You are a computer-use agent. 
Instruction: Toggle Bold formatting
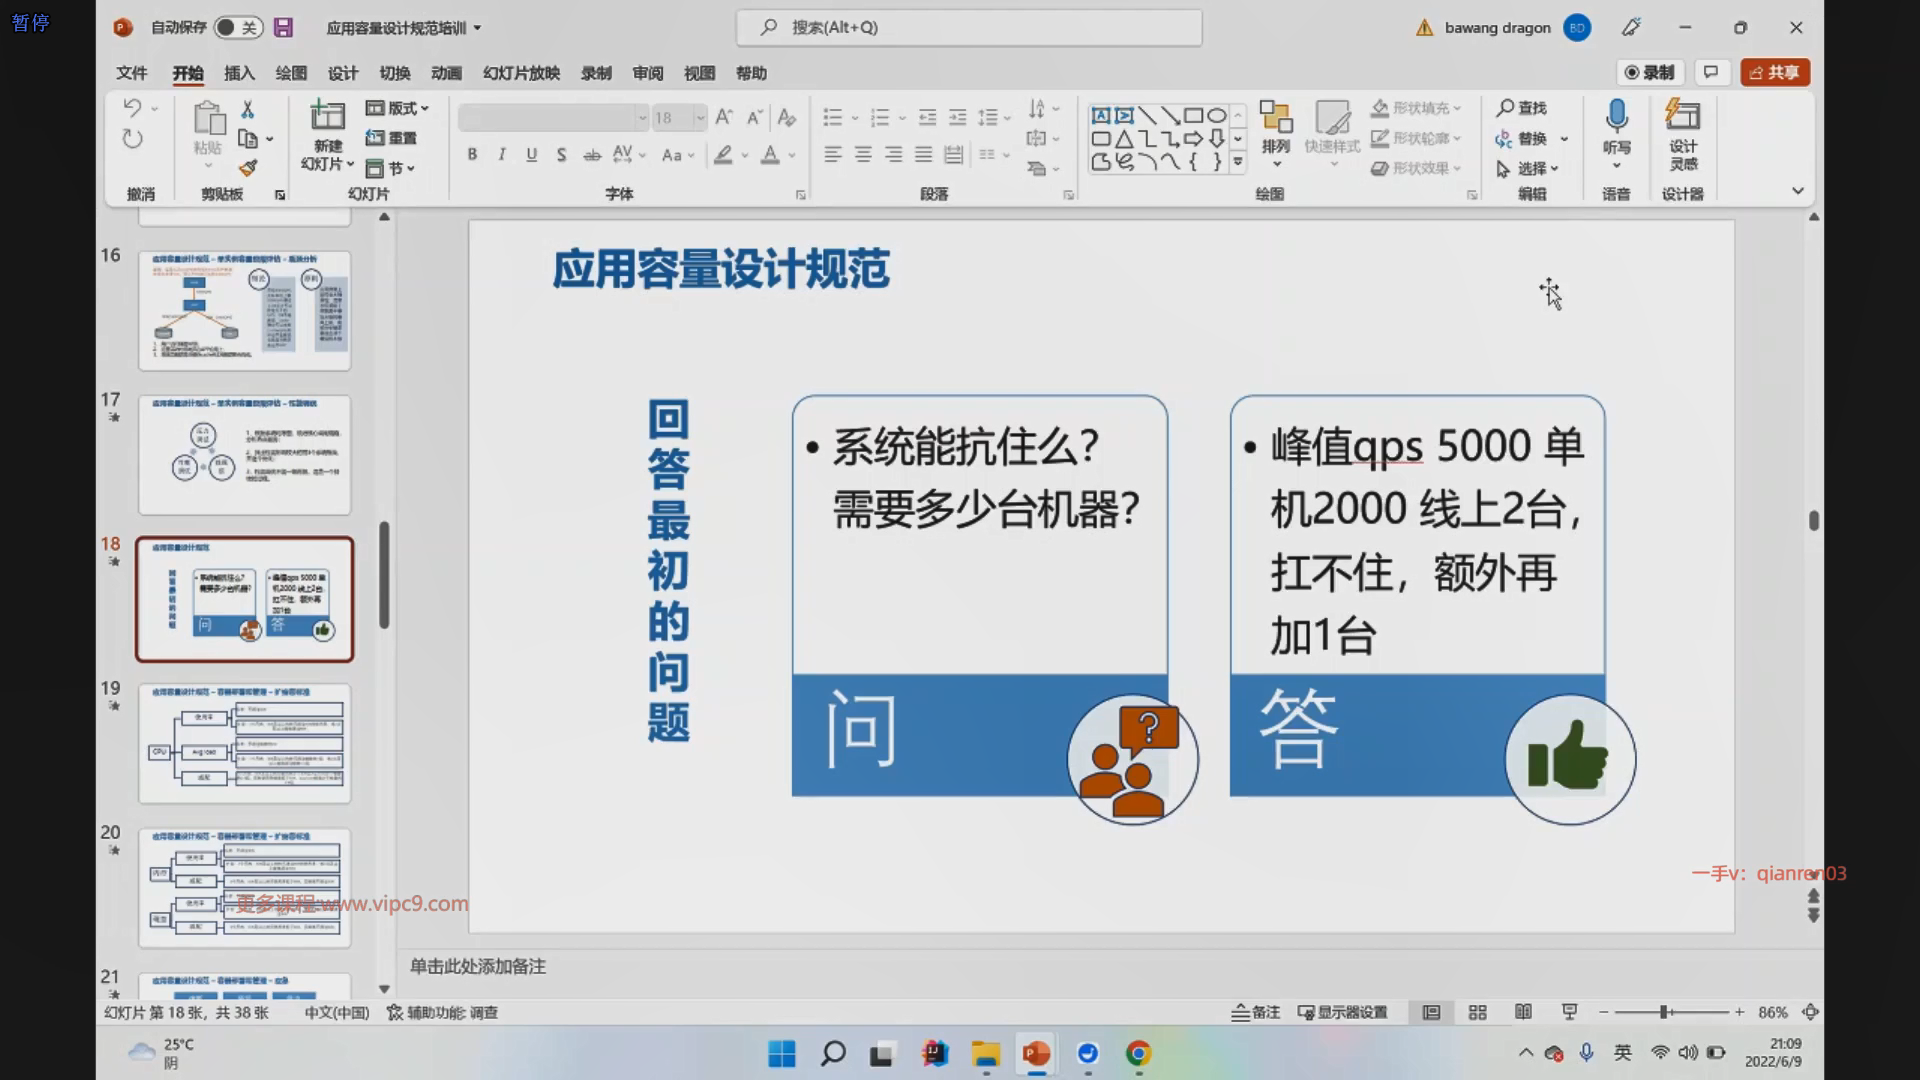472,154
